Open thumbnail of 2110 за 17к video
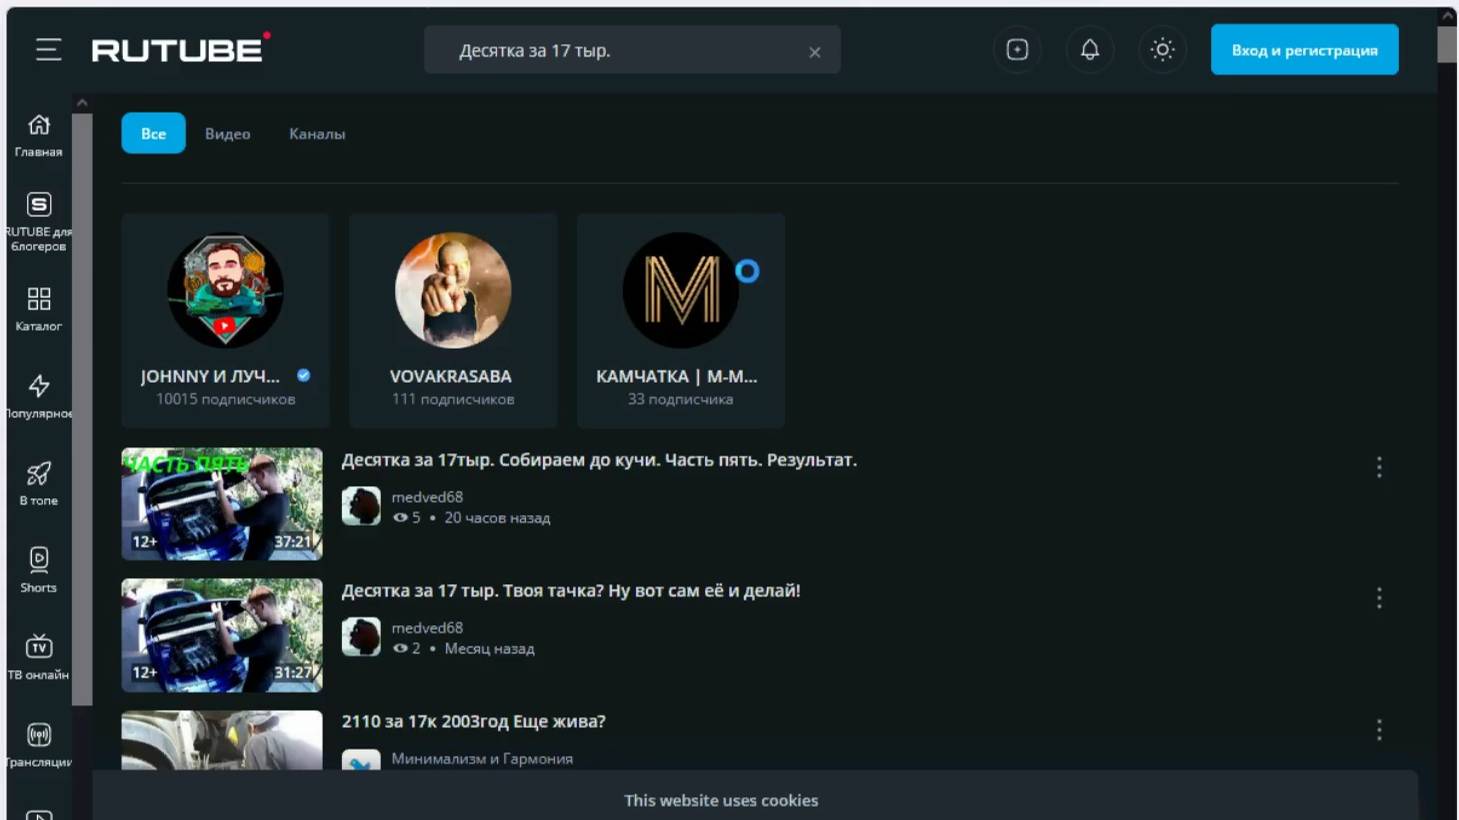 (222, 740)
